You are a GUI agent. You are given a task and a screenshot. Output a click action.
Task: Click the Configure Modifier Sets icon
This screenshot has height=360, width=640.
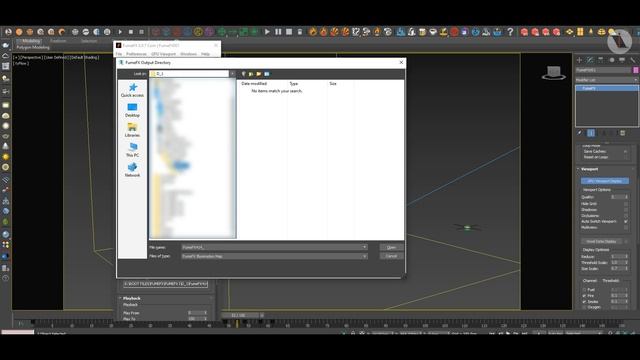tap(622, 133)
